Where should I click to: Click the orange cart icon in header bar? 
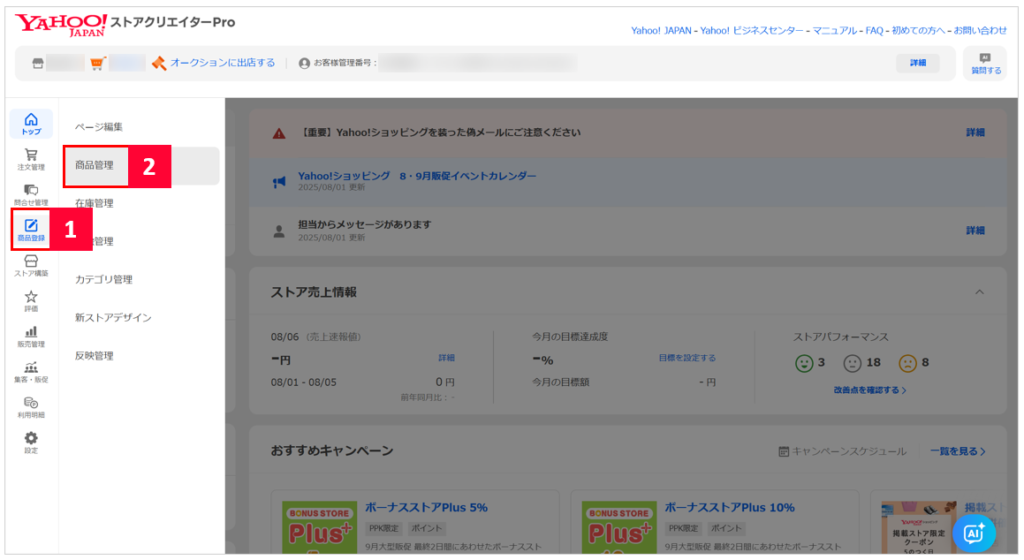(97, 63)
